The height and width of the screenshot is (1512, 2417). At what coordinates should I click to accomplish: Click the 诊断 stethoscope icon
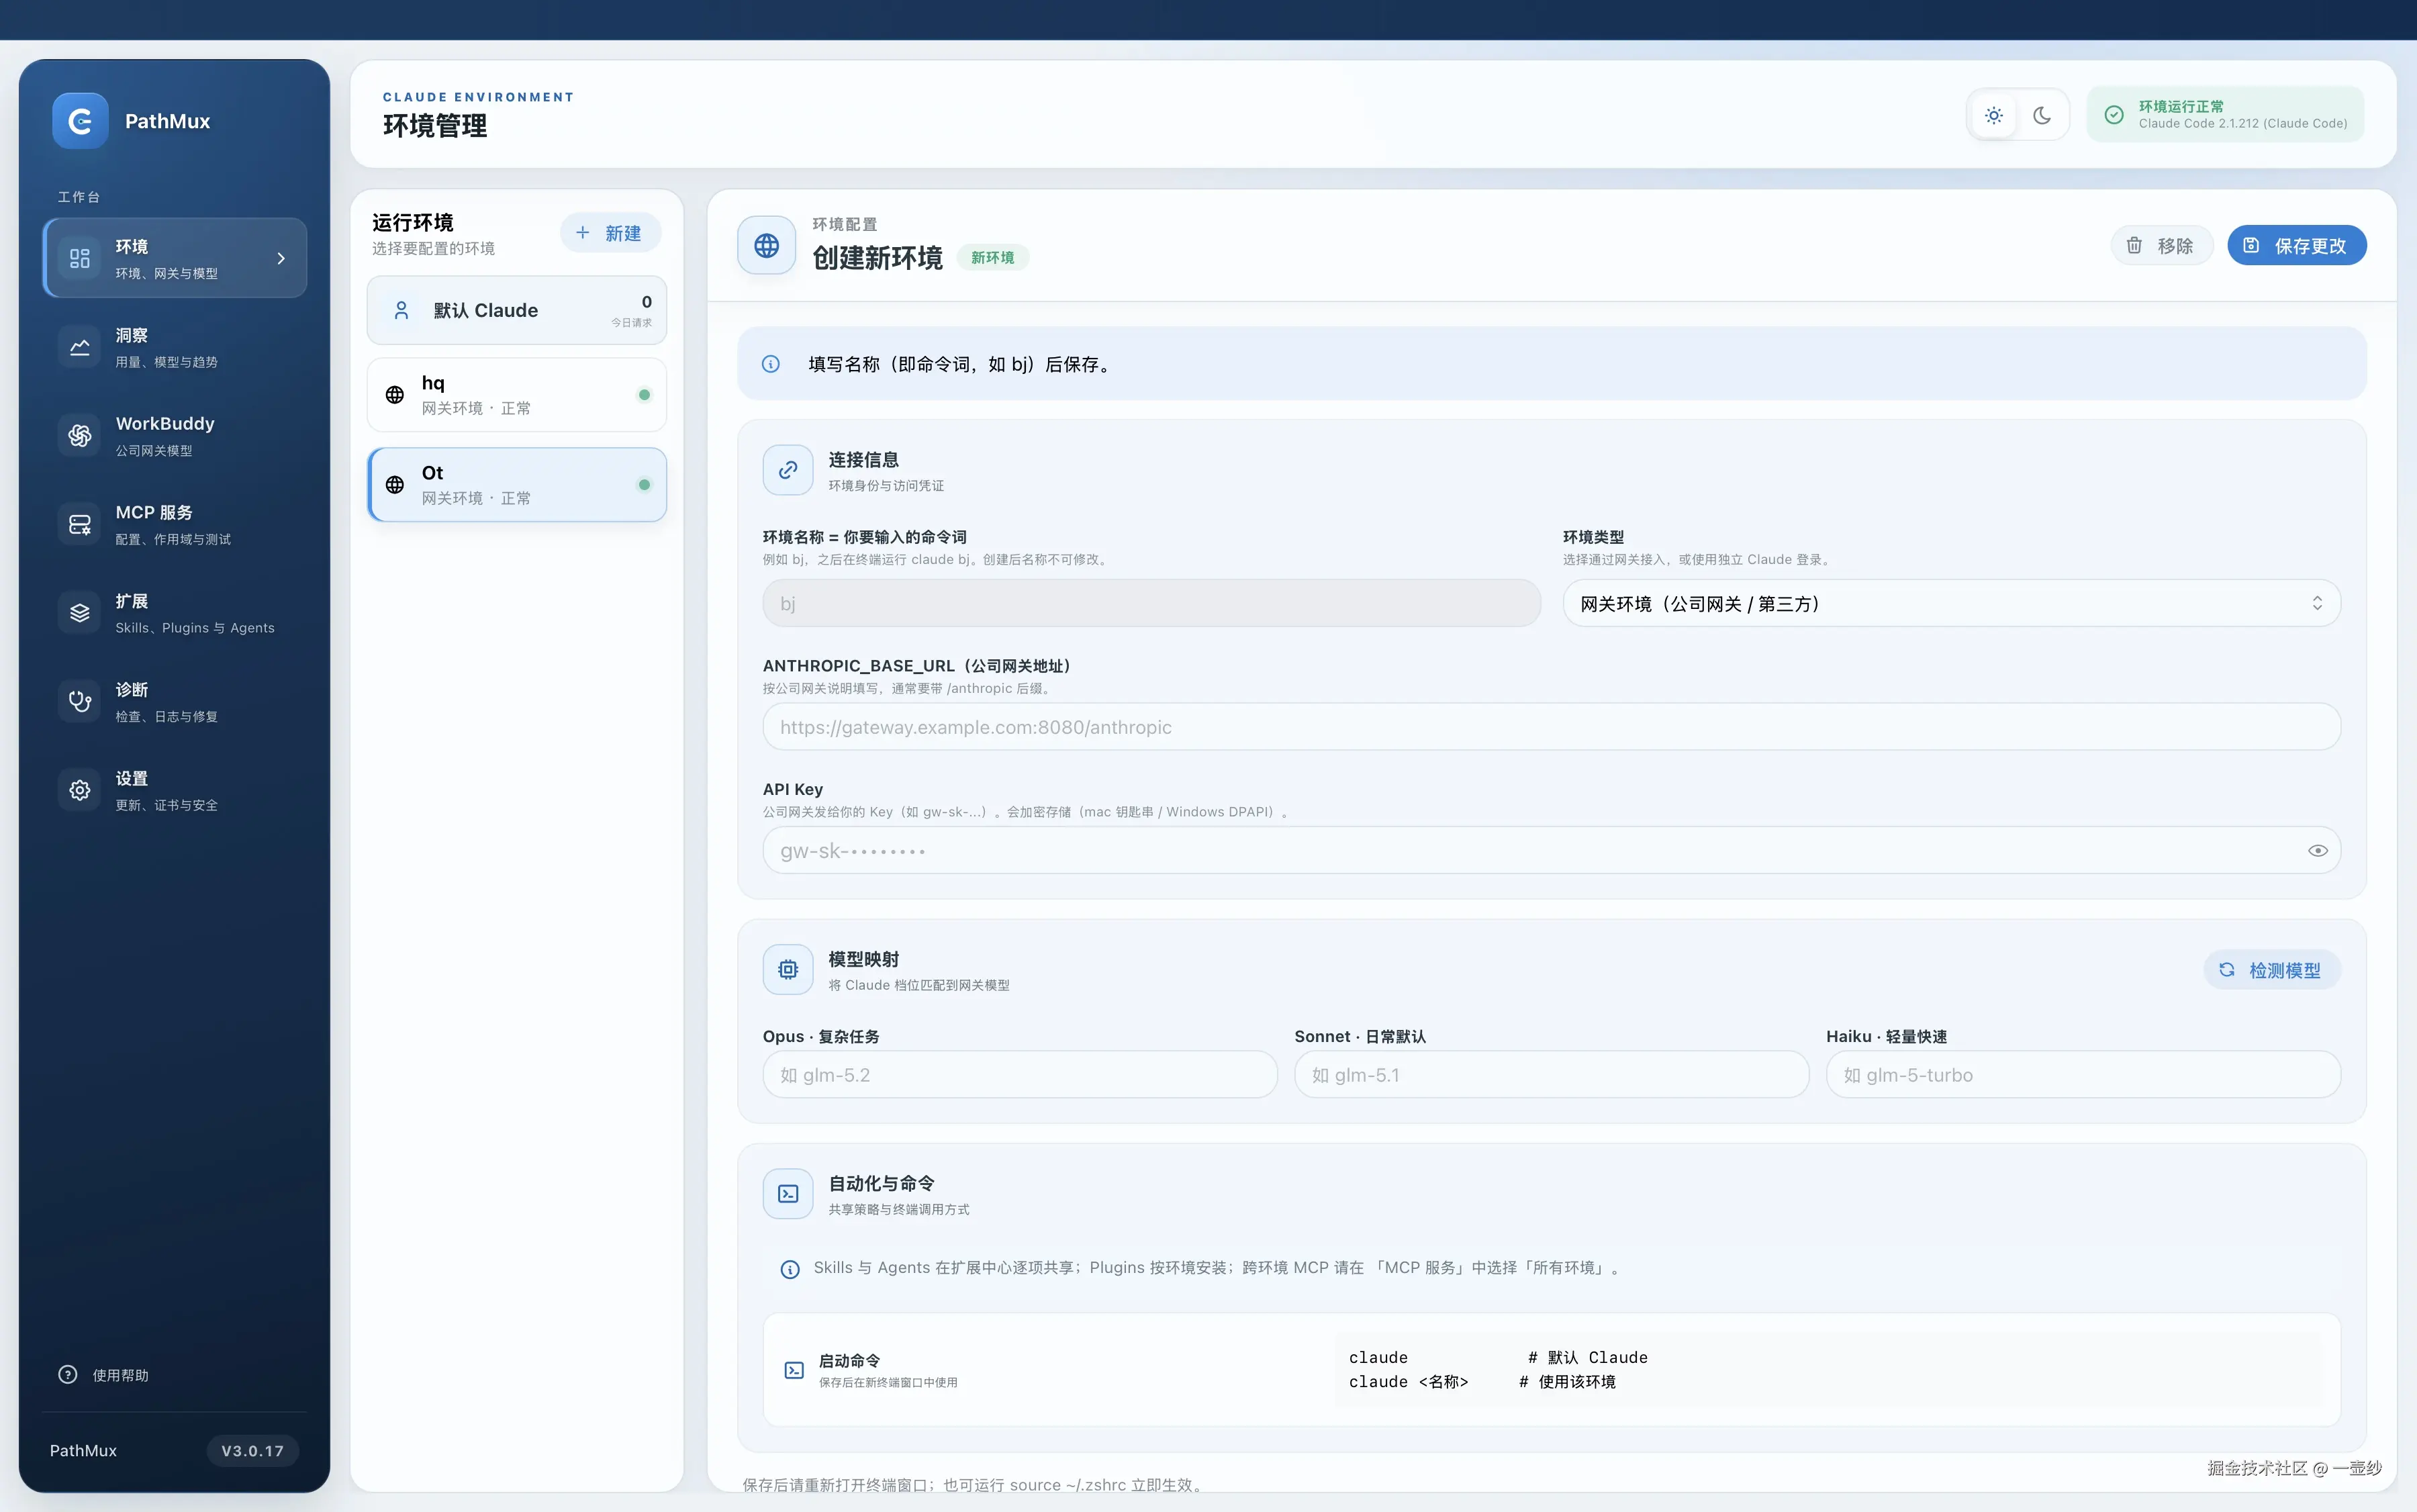[x=80, y=701]
